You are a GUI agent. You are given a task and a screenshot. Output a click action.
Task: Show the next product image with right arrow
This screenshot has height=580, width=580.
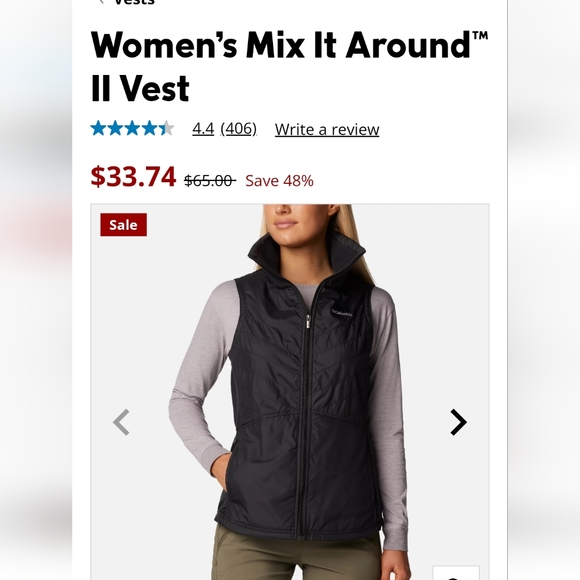click(458, 422)
